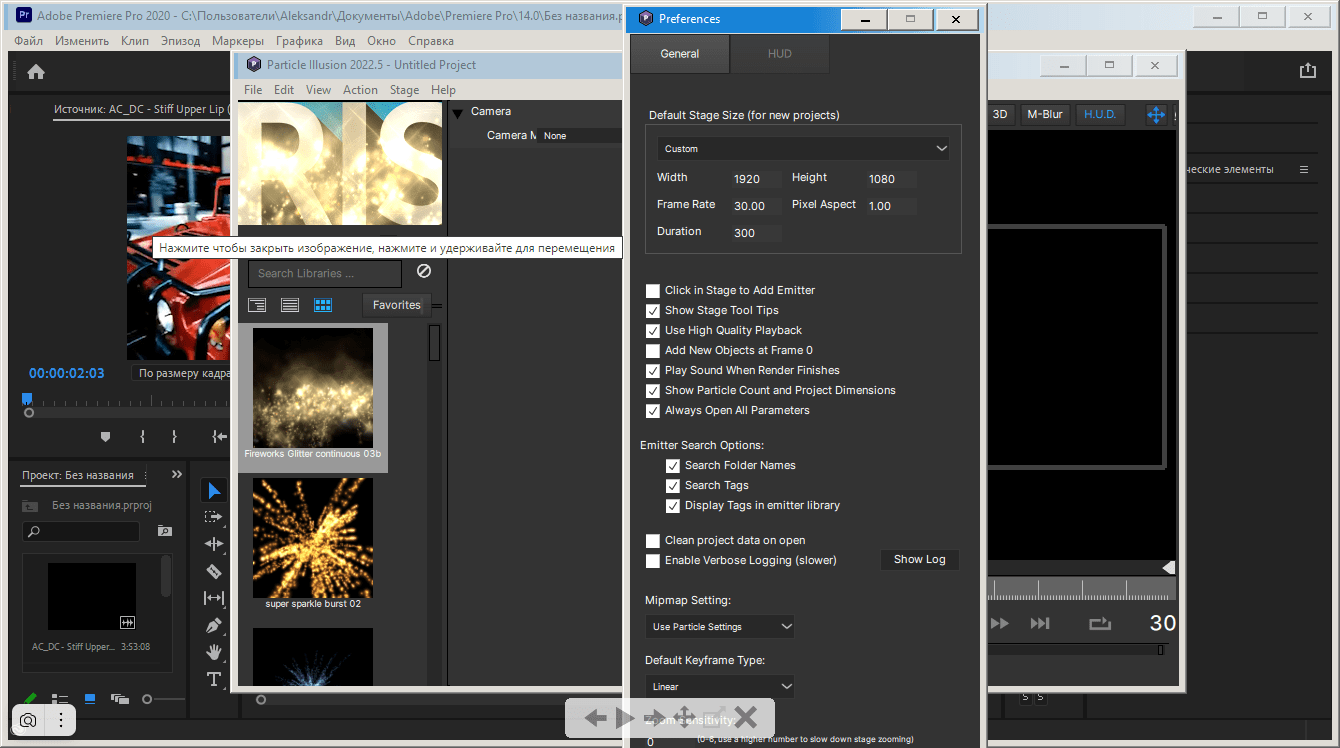Toggle loop playback in Particle Illusion

point(1100,623)
